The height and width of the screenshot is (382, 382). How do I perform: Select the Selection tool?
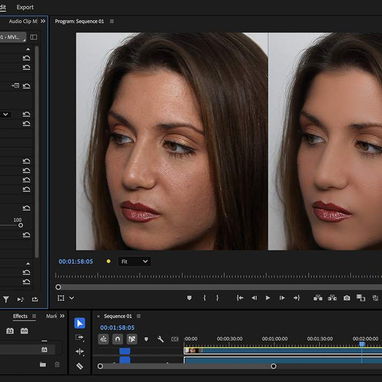pos(79,323)
